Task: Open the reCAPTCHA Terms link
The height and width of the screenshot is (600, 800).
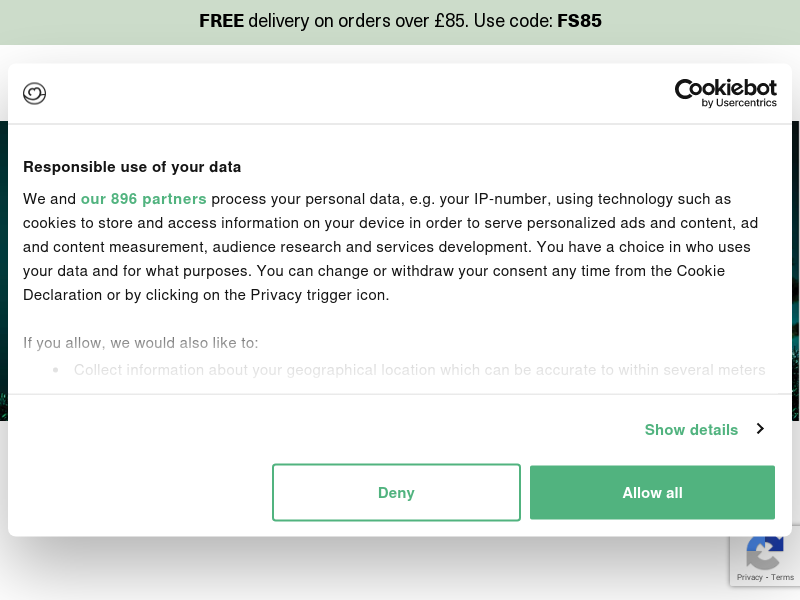Action: click(x=782, y=577)
